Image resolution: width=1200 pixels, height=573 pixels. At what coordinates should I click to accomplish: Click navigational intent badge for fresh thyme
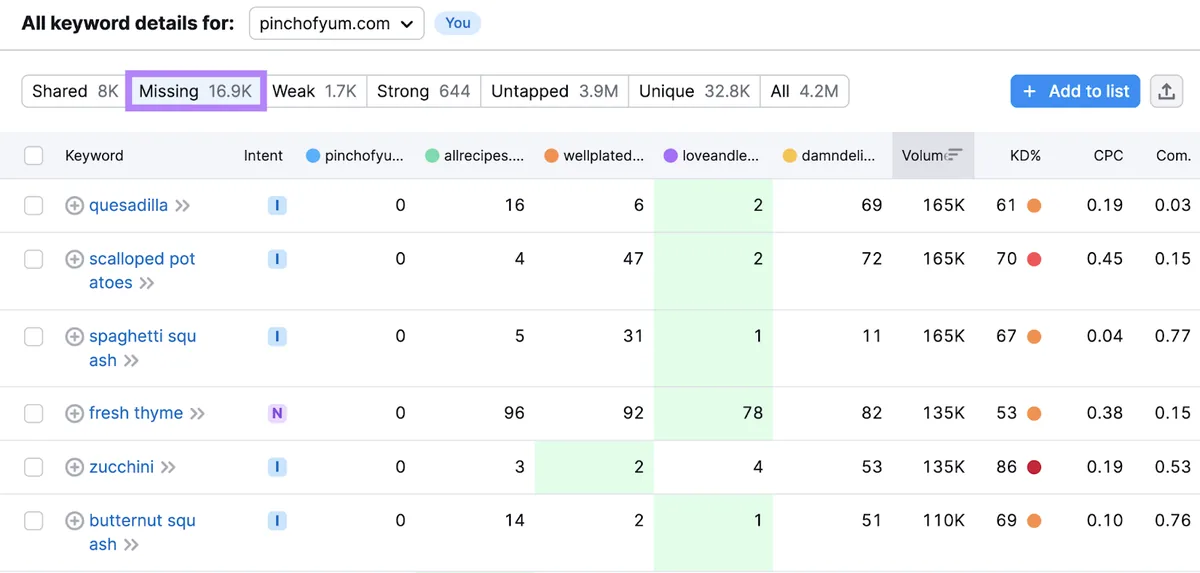pos(277,413)
